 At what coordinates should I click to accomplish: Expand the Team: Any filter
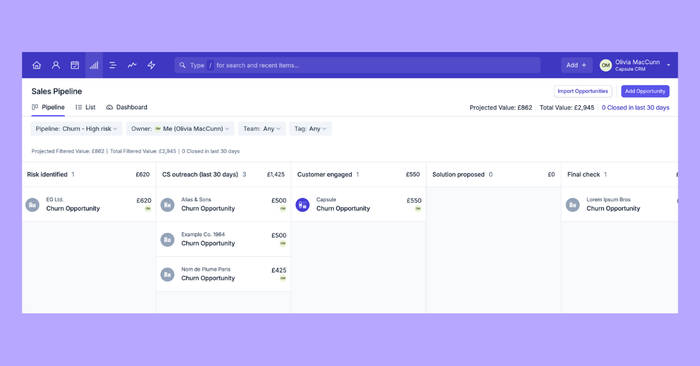[262, 129]
